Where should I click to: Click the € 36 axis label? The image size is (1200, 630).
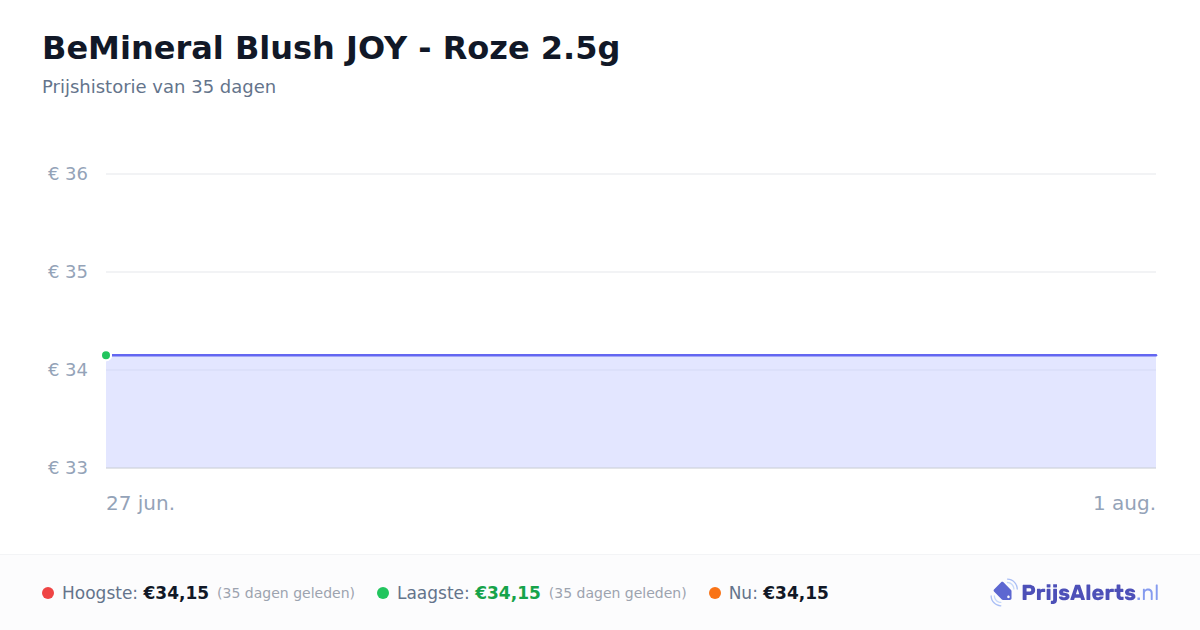click(68, 174)
